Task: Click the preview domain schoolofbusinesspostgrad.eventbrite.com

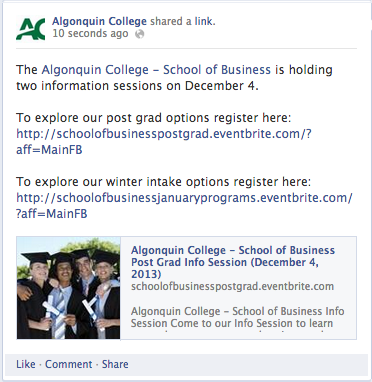Action: click(x=232, y=286)
